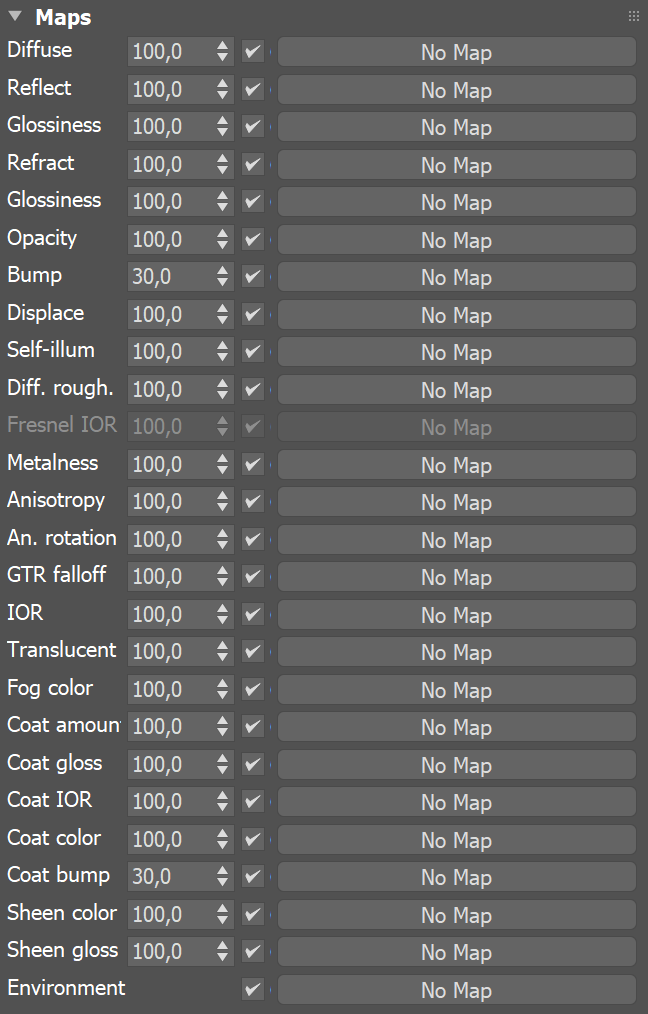Click the Translucent No Map button
This screenshot has width=648, height=1014.
(x=456, y=652)
